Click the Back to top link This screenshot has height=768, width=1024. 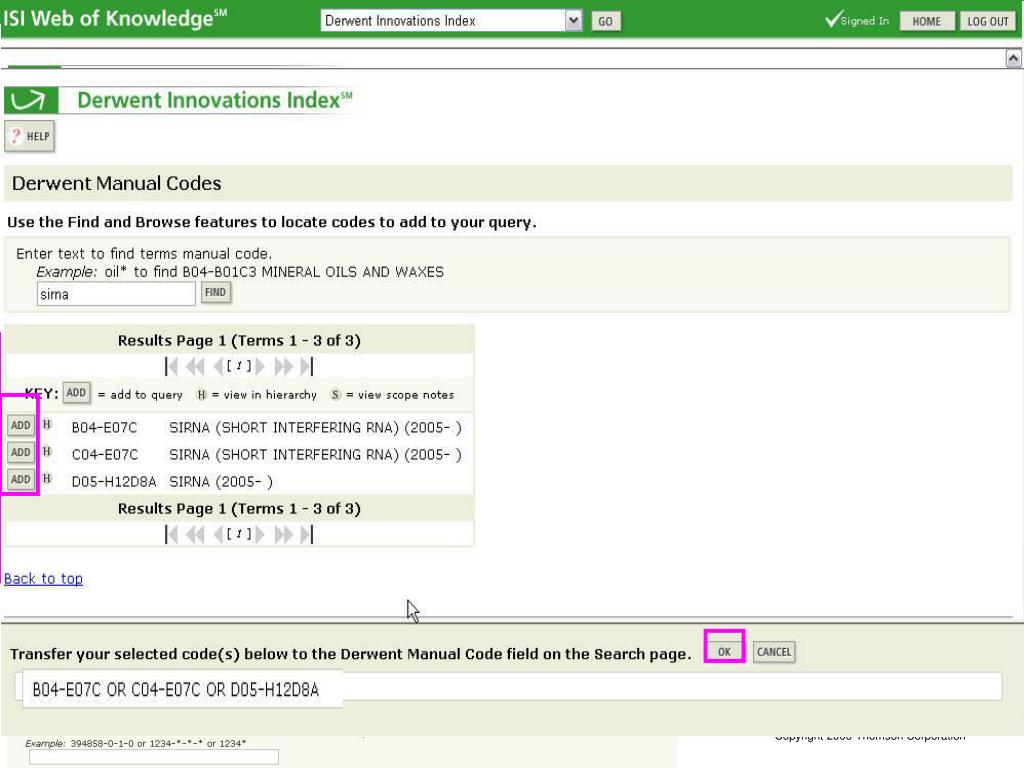pyautogui.click(x=43, y=579)
